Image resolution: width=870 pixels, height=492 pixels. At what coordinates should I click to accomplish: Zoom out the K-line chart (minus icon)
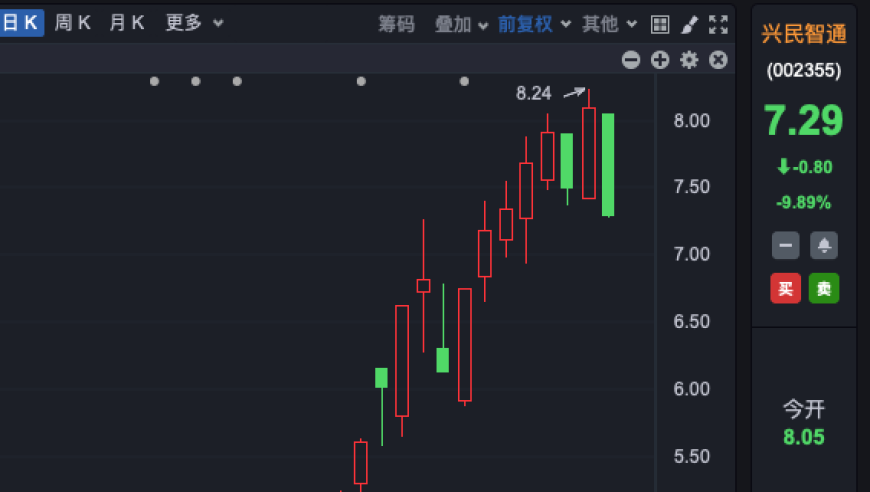coord(631,60)
